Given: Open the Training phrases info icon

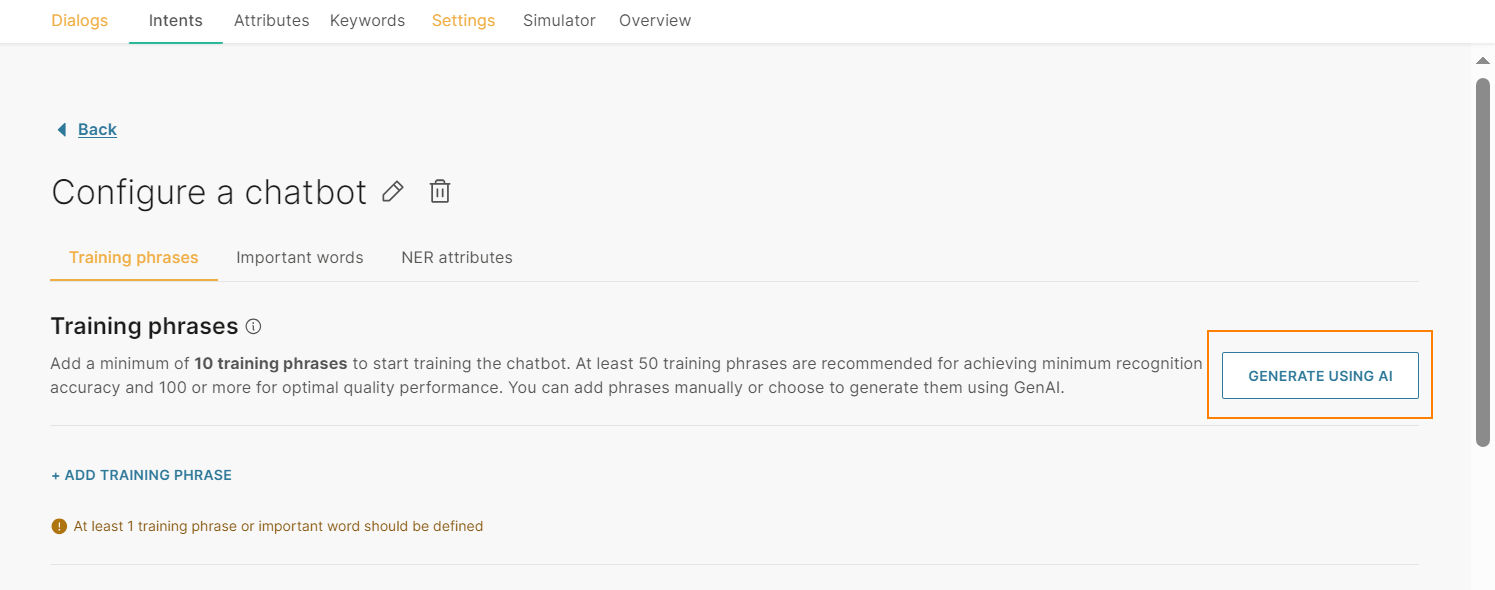Looking at the screenshot, I should click(x=253, y=326).
